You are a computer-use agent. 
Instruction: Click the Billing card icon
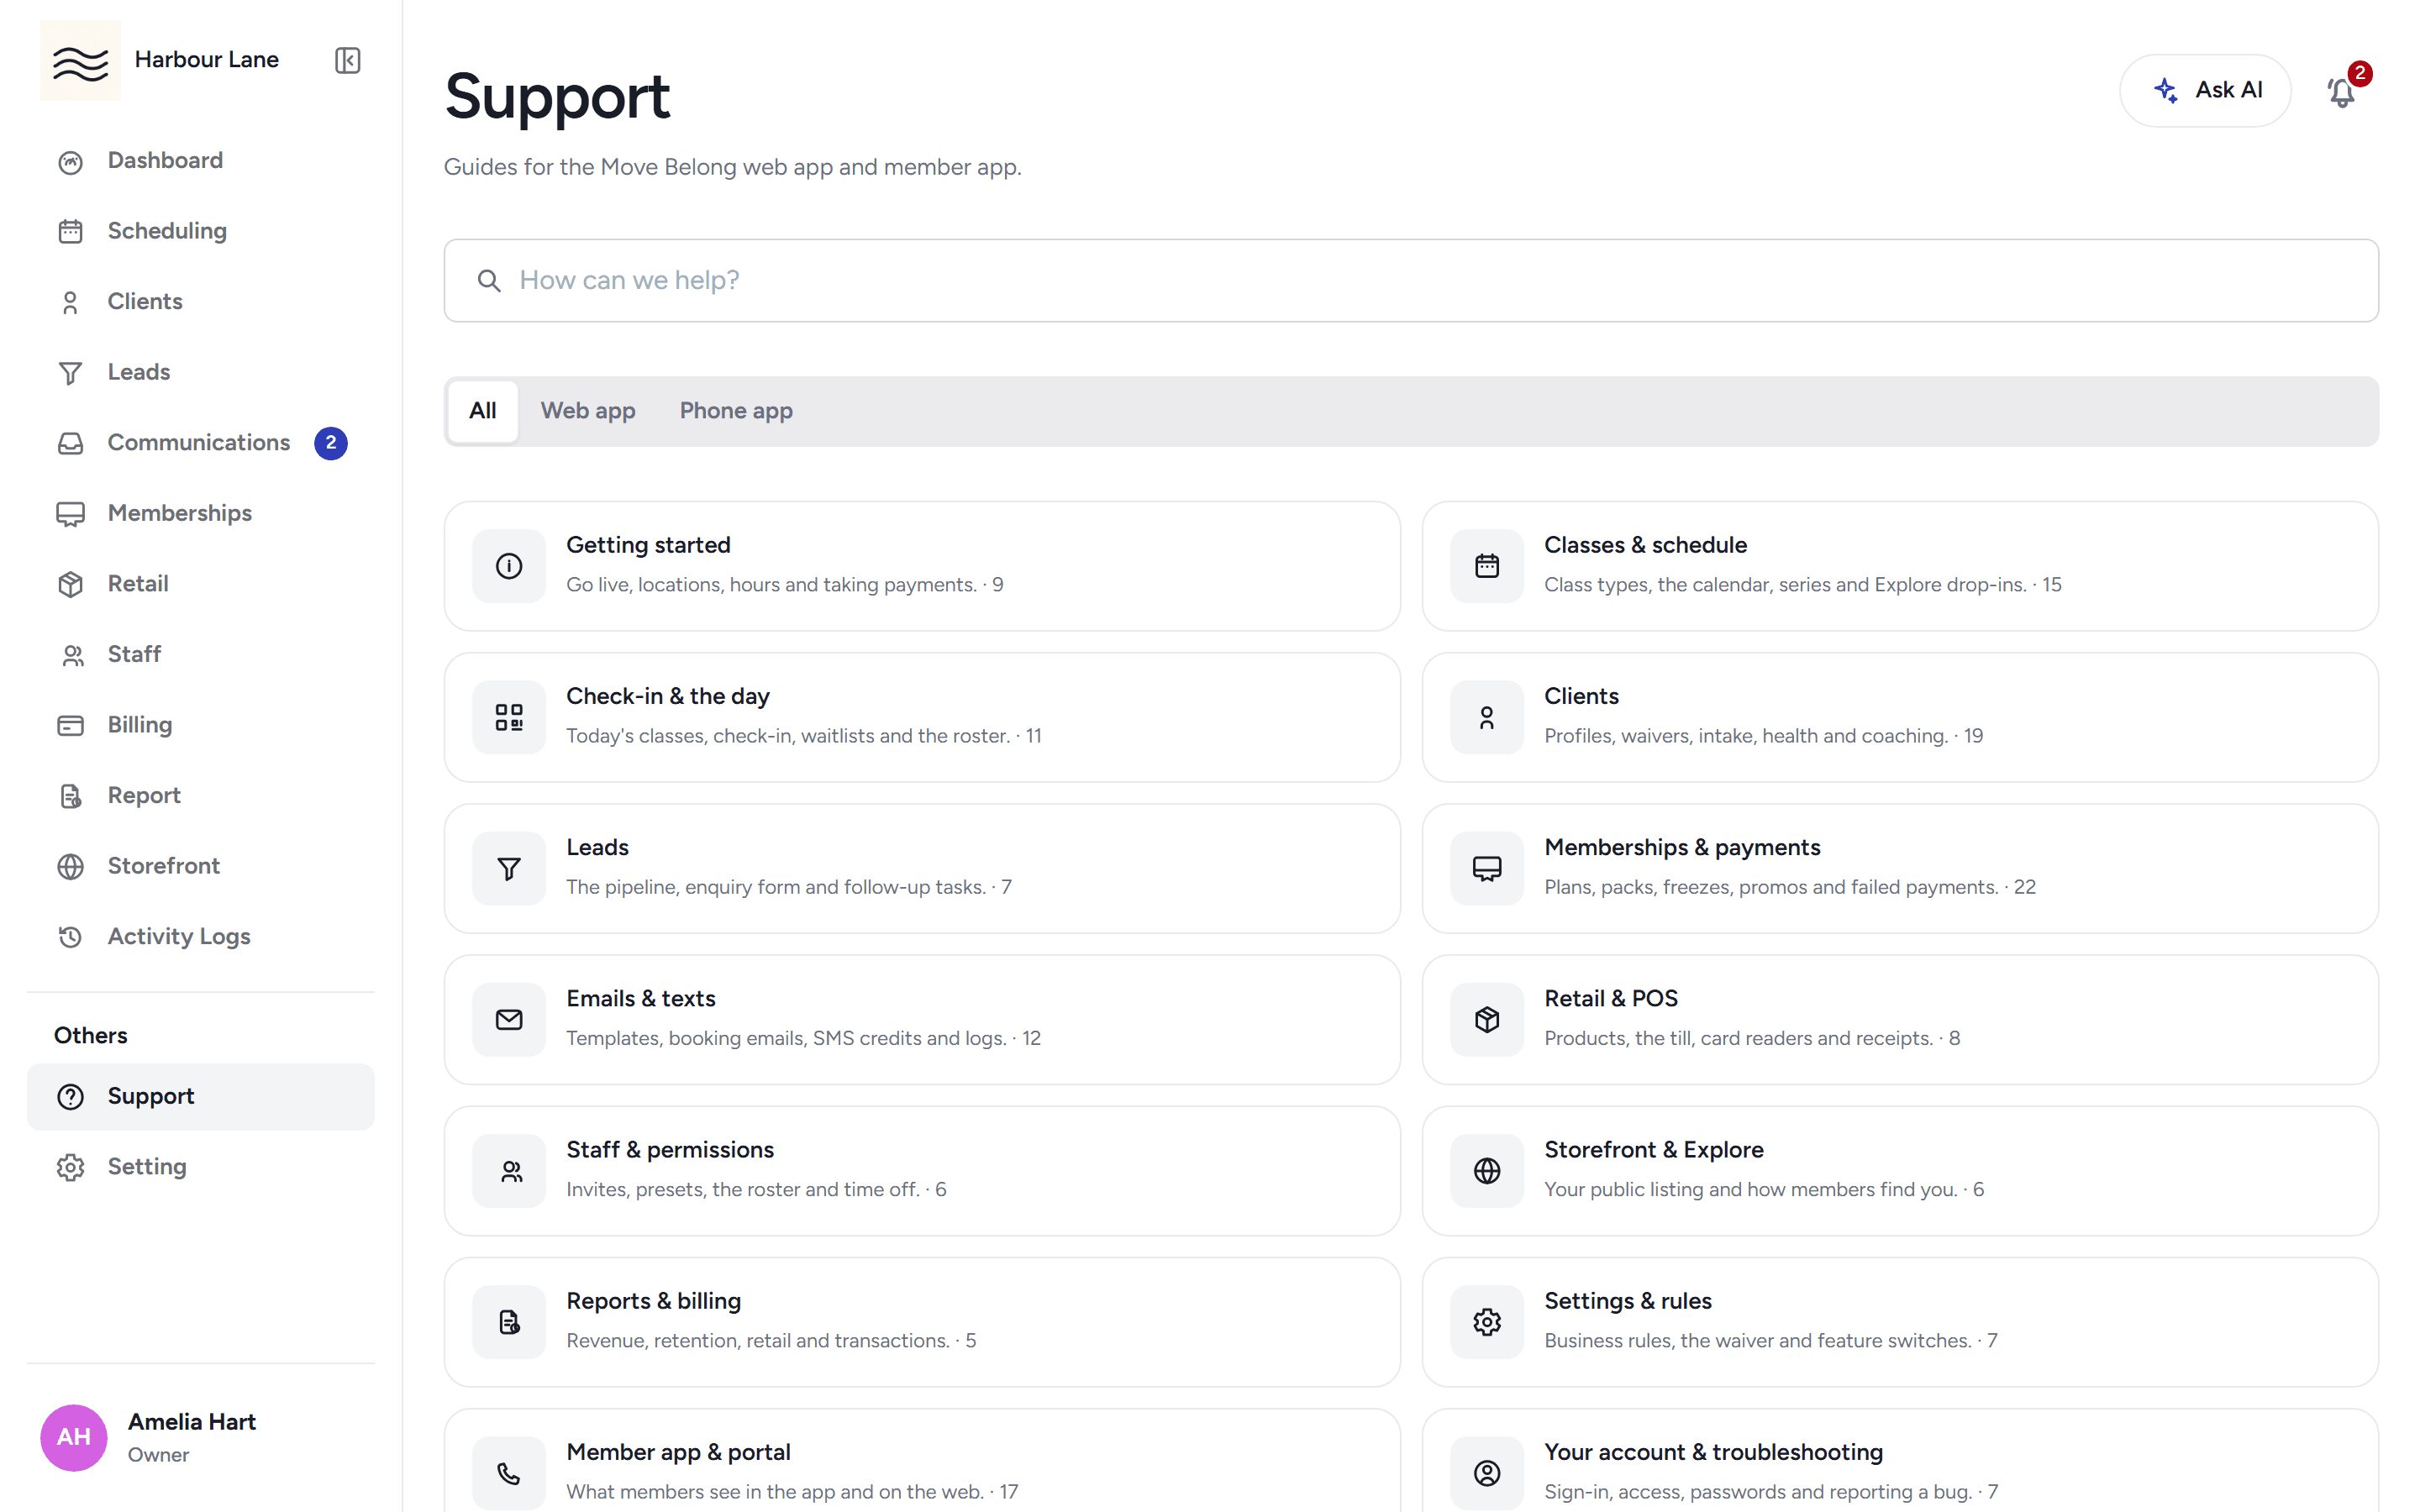pos(70,725)
